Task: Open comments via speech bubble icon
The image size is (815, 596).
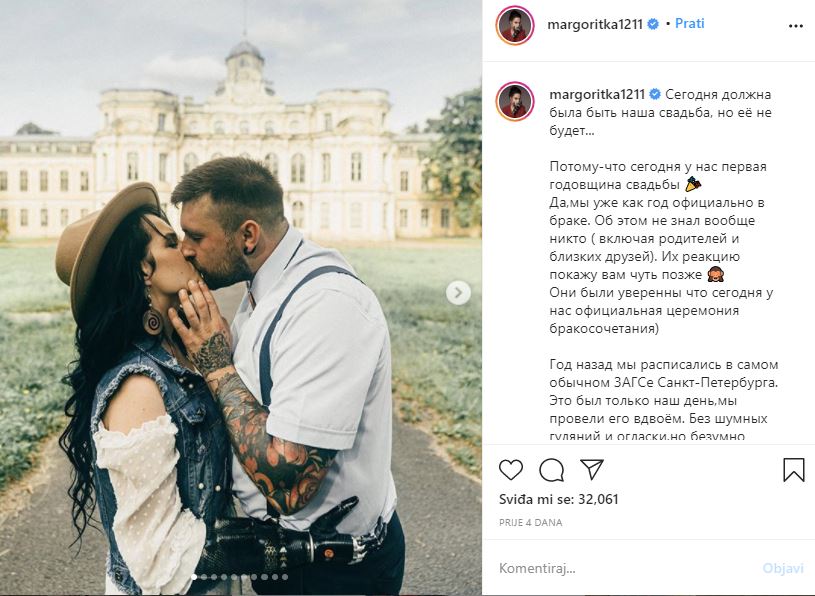Action: (x=551, y=470)
